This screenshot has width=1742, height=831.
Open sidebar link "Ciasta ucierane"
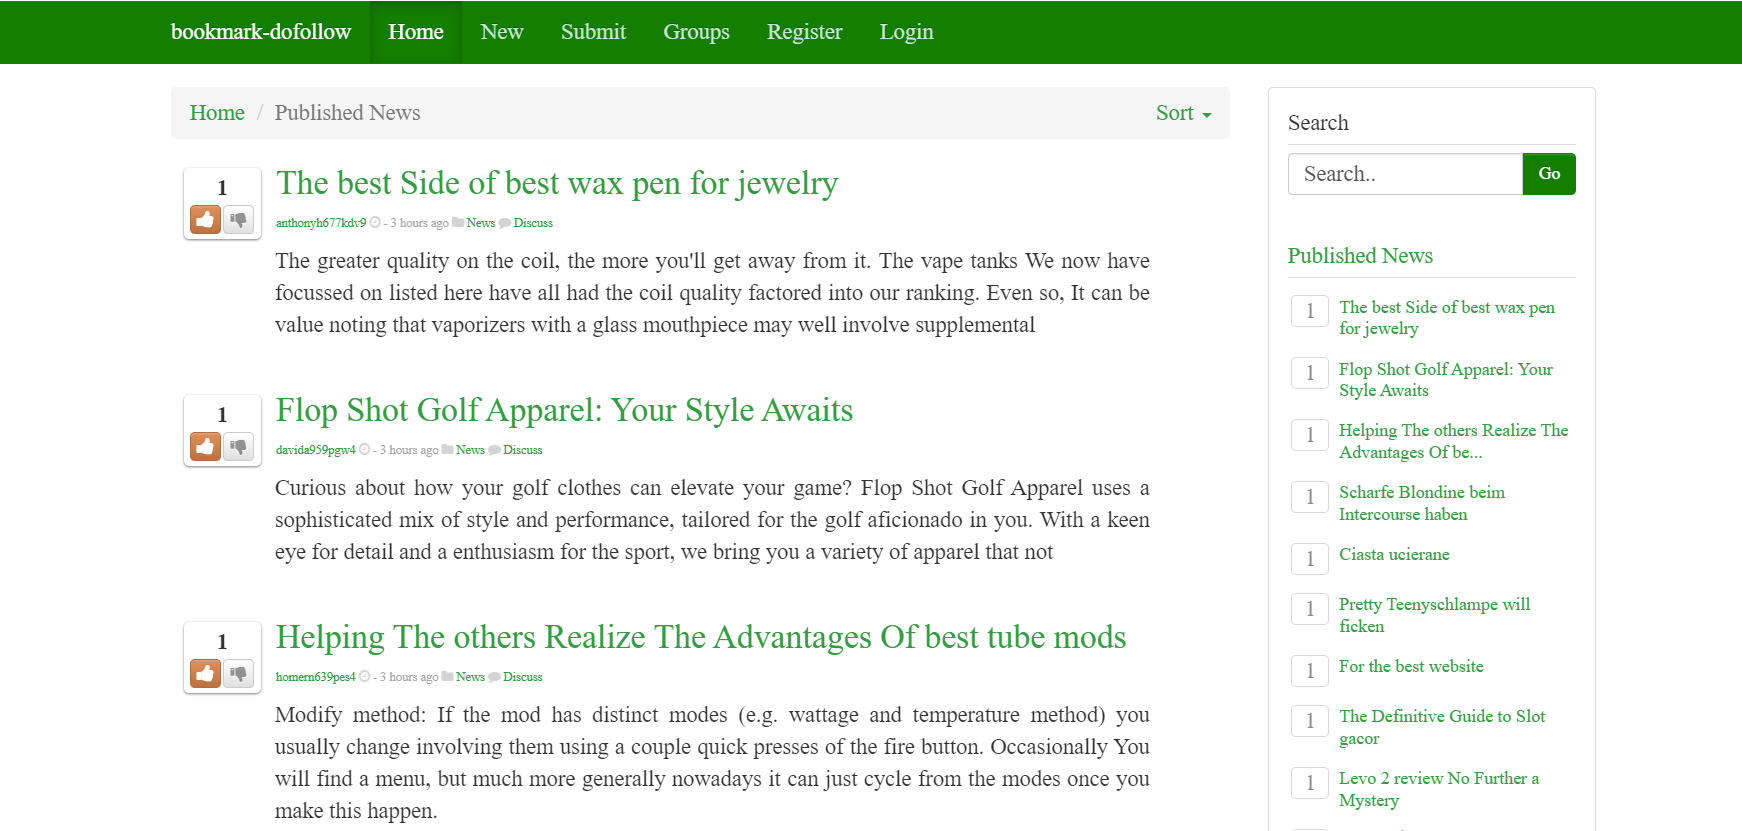click(1394, 555)
